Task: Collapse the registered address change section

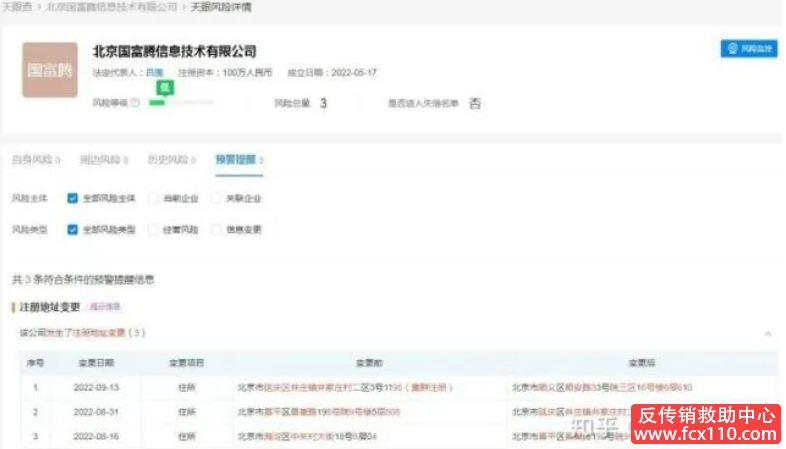Action: click(x=767, y=333)
